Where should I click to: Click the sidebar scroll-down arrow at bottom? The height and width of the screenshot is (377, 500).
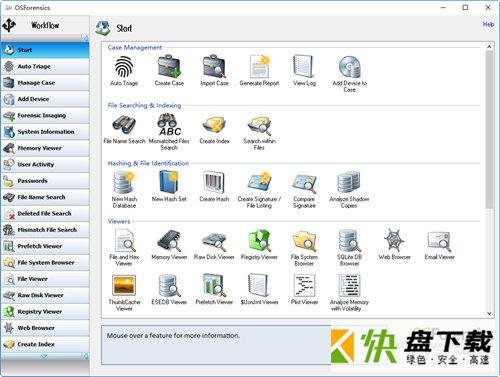pyautogui.click(x=44, y=356)
